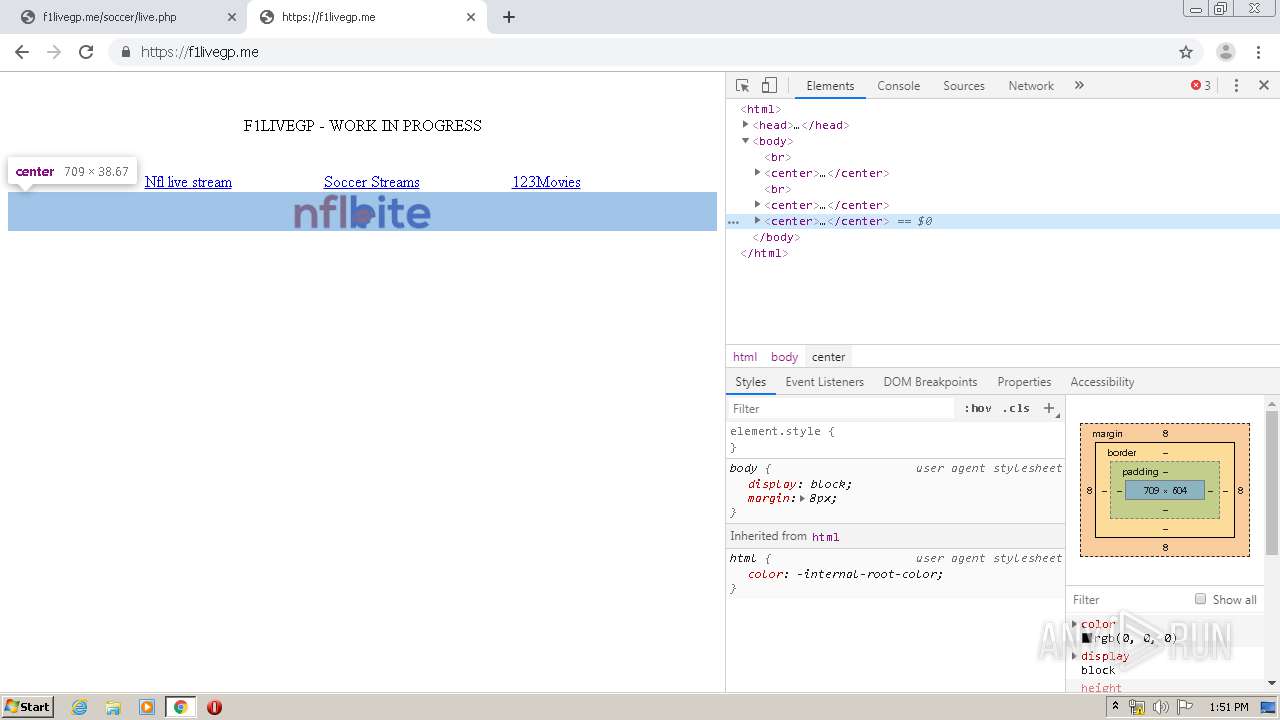Collapse the body element node
The height and width of the screenshot is (720, 1280).
(x=746, y=141)
